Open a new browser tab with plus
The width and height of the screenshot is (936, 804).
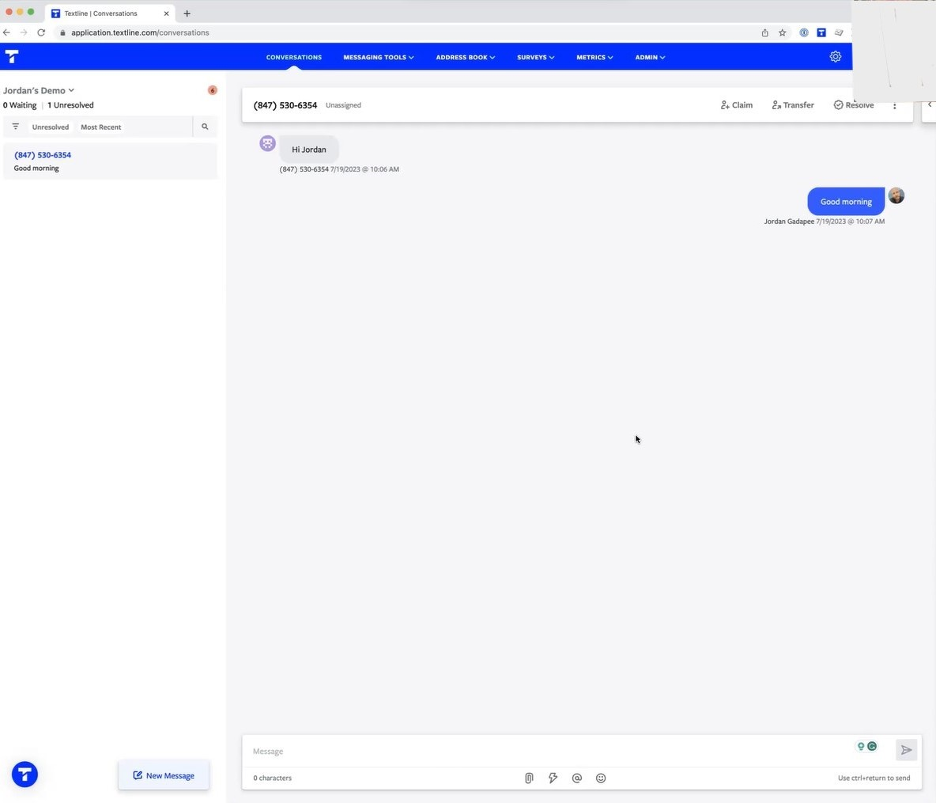[x=187, y=13]
